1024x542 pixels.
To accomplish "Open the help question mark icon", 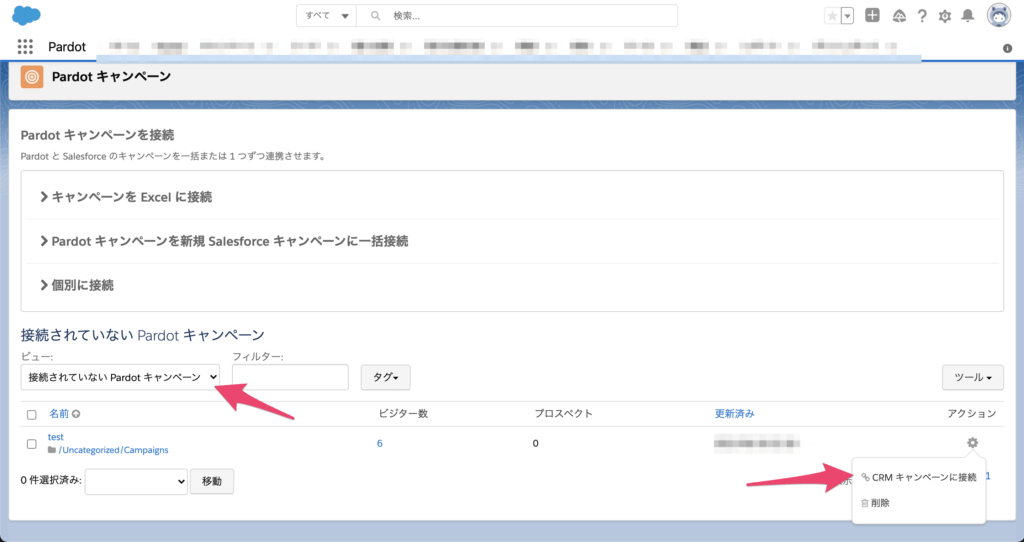I will pos(921,16).
